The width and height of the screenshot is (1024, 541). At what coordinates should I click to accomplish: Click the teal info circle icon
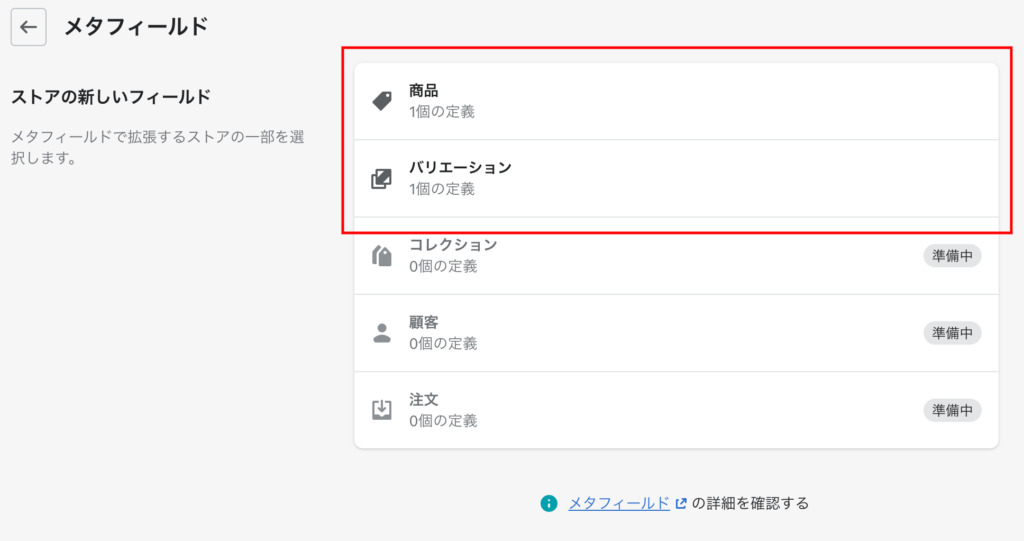549,503
